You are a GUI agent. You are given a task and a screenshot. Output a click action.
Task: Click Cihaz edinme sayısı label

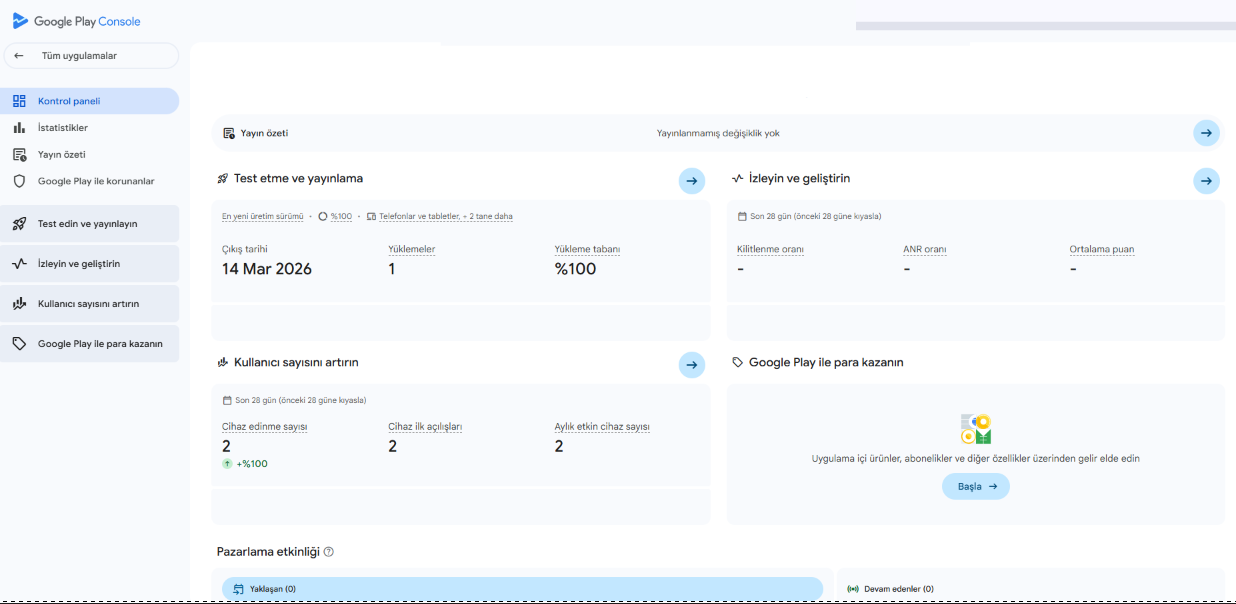point(264,427)
